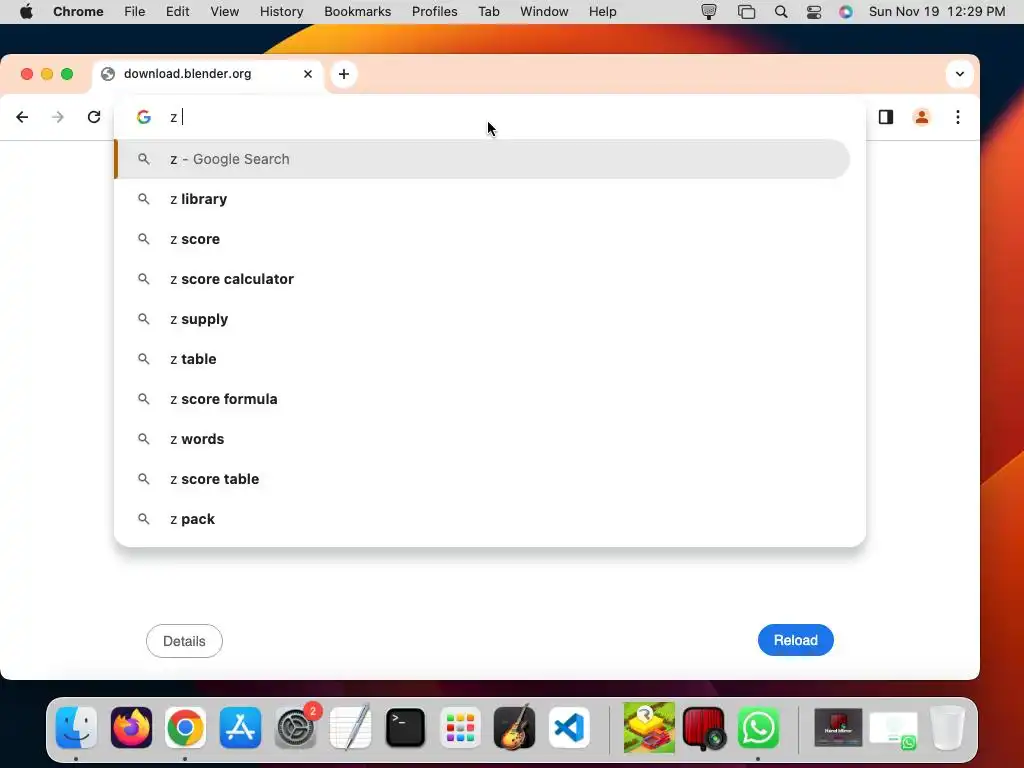1024x768 pixels.
Task: Open the Window menu
Action: (544, 12)
